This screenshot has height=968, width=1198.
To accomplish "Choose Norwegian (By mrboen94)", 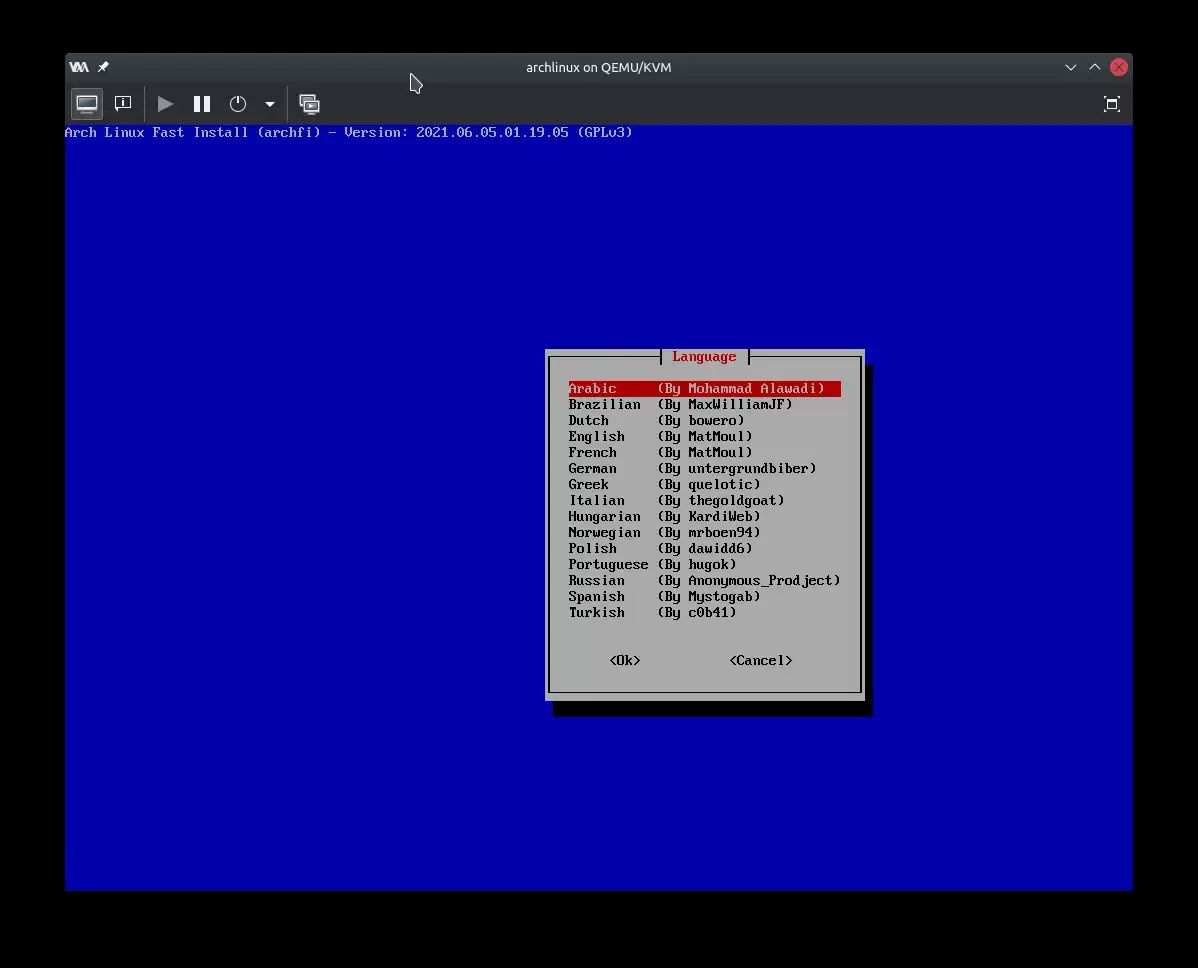I will tap(704, 533).
